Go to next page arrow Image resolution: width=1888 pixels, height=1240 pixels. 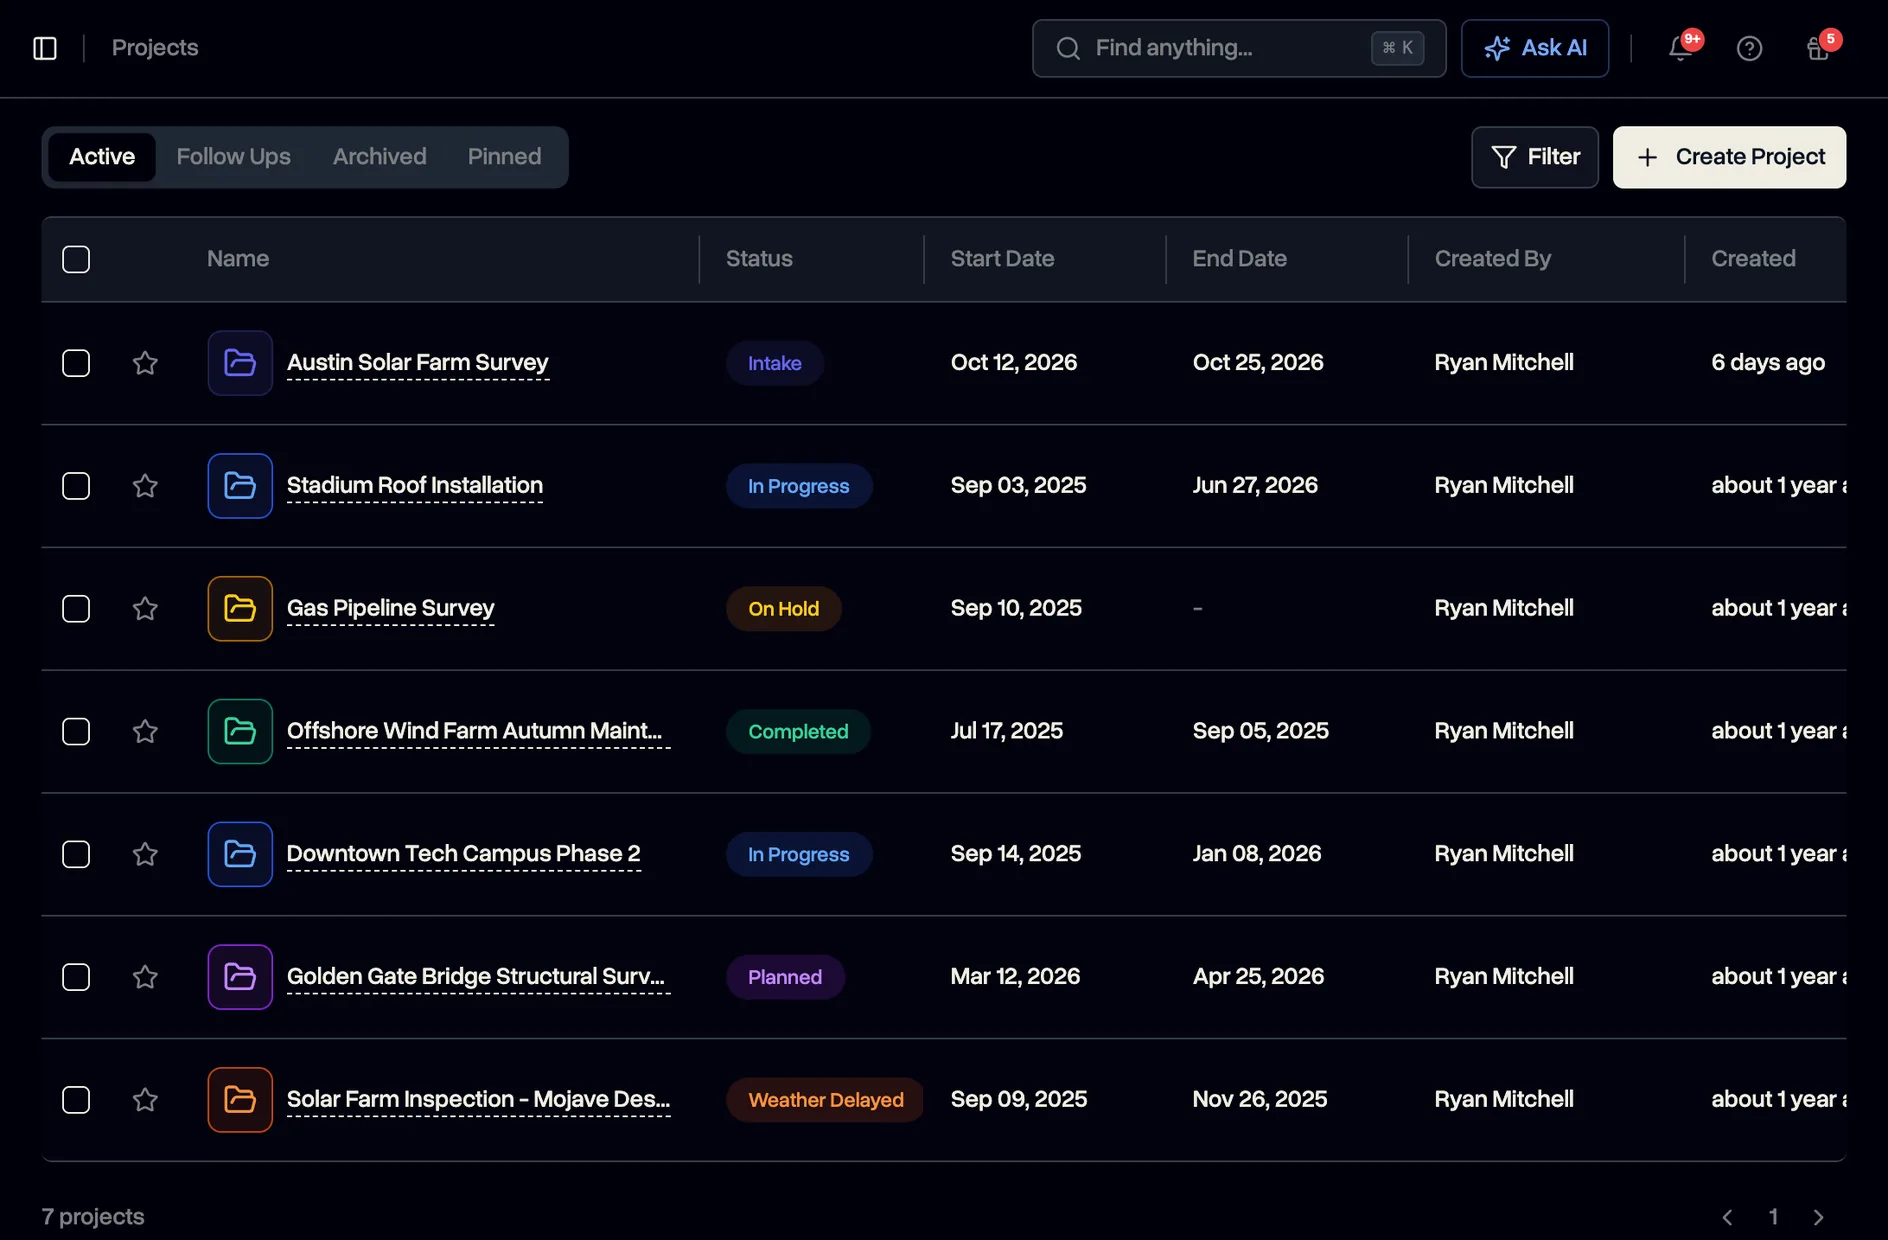1819,1217
